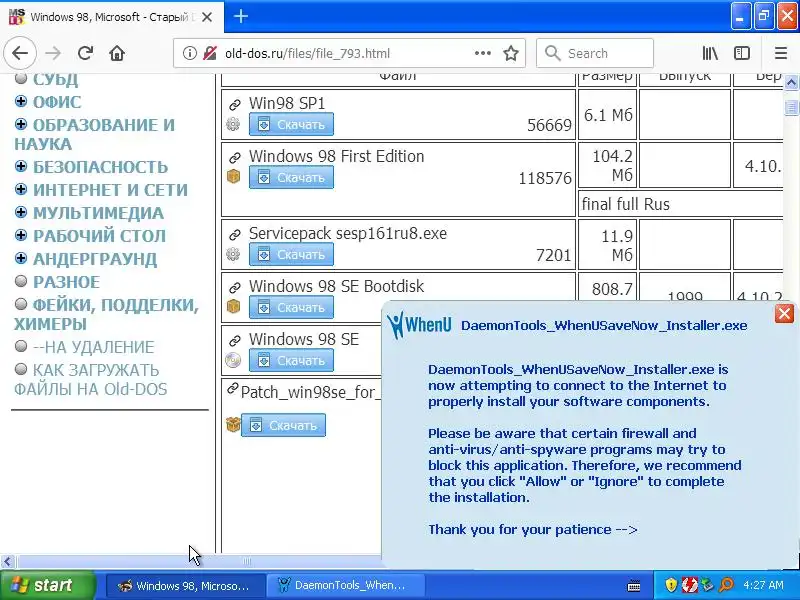This screenshot has height=600, width=800.
Task: Open the Firefox hamburger menu
Action: pos(781,53)
